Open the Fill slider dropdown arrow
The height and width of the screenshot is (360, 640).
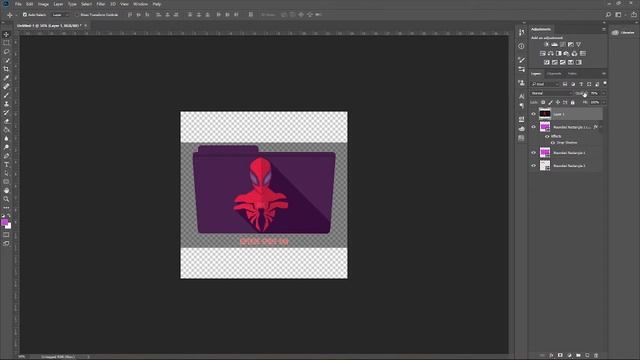604,102
